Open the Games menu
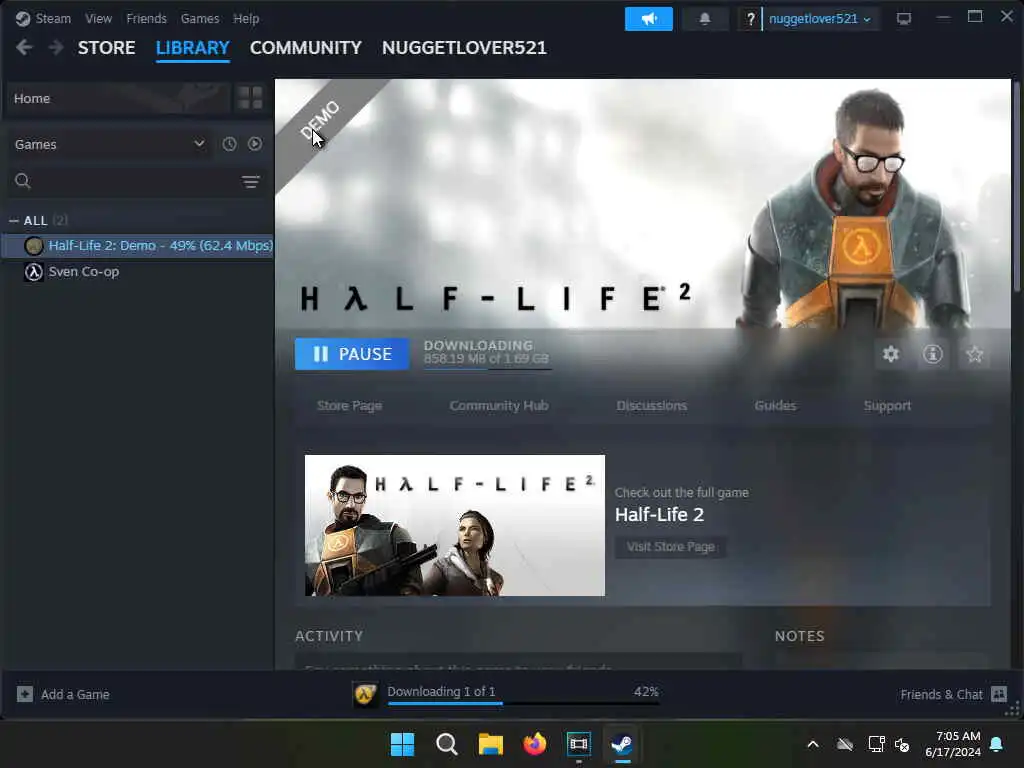 [200, 18]
